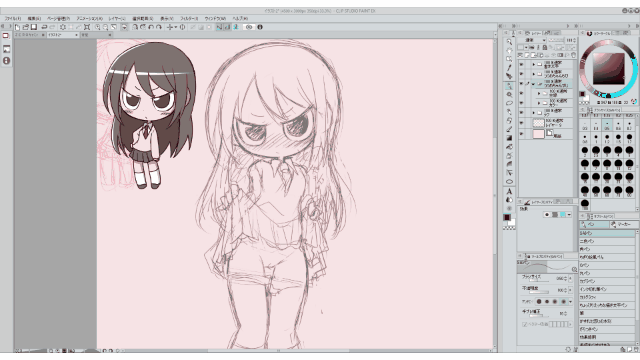Hide the レイヤー 9 layer via eye icon
Viewport: 640px width, 360px height.
[x=521, y=123]
